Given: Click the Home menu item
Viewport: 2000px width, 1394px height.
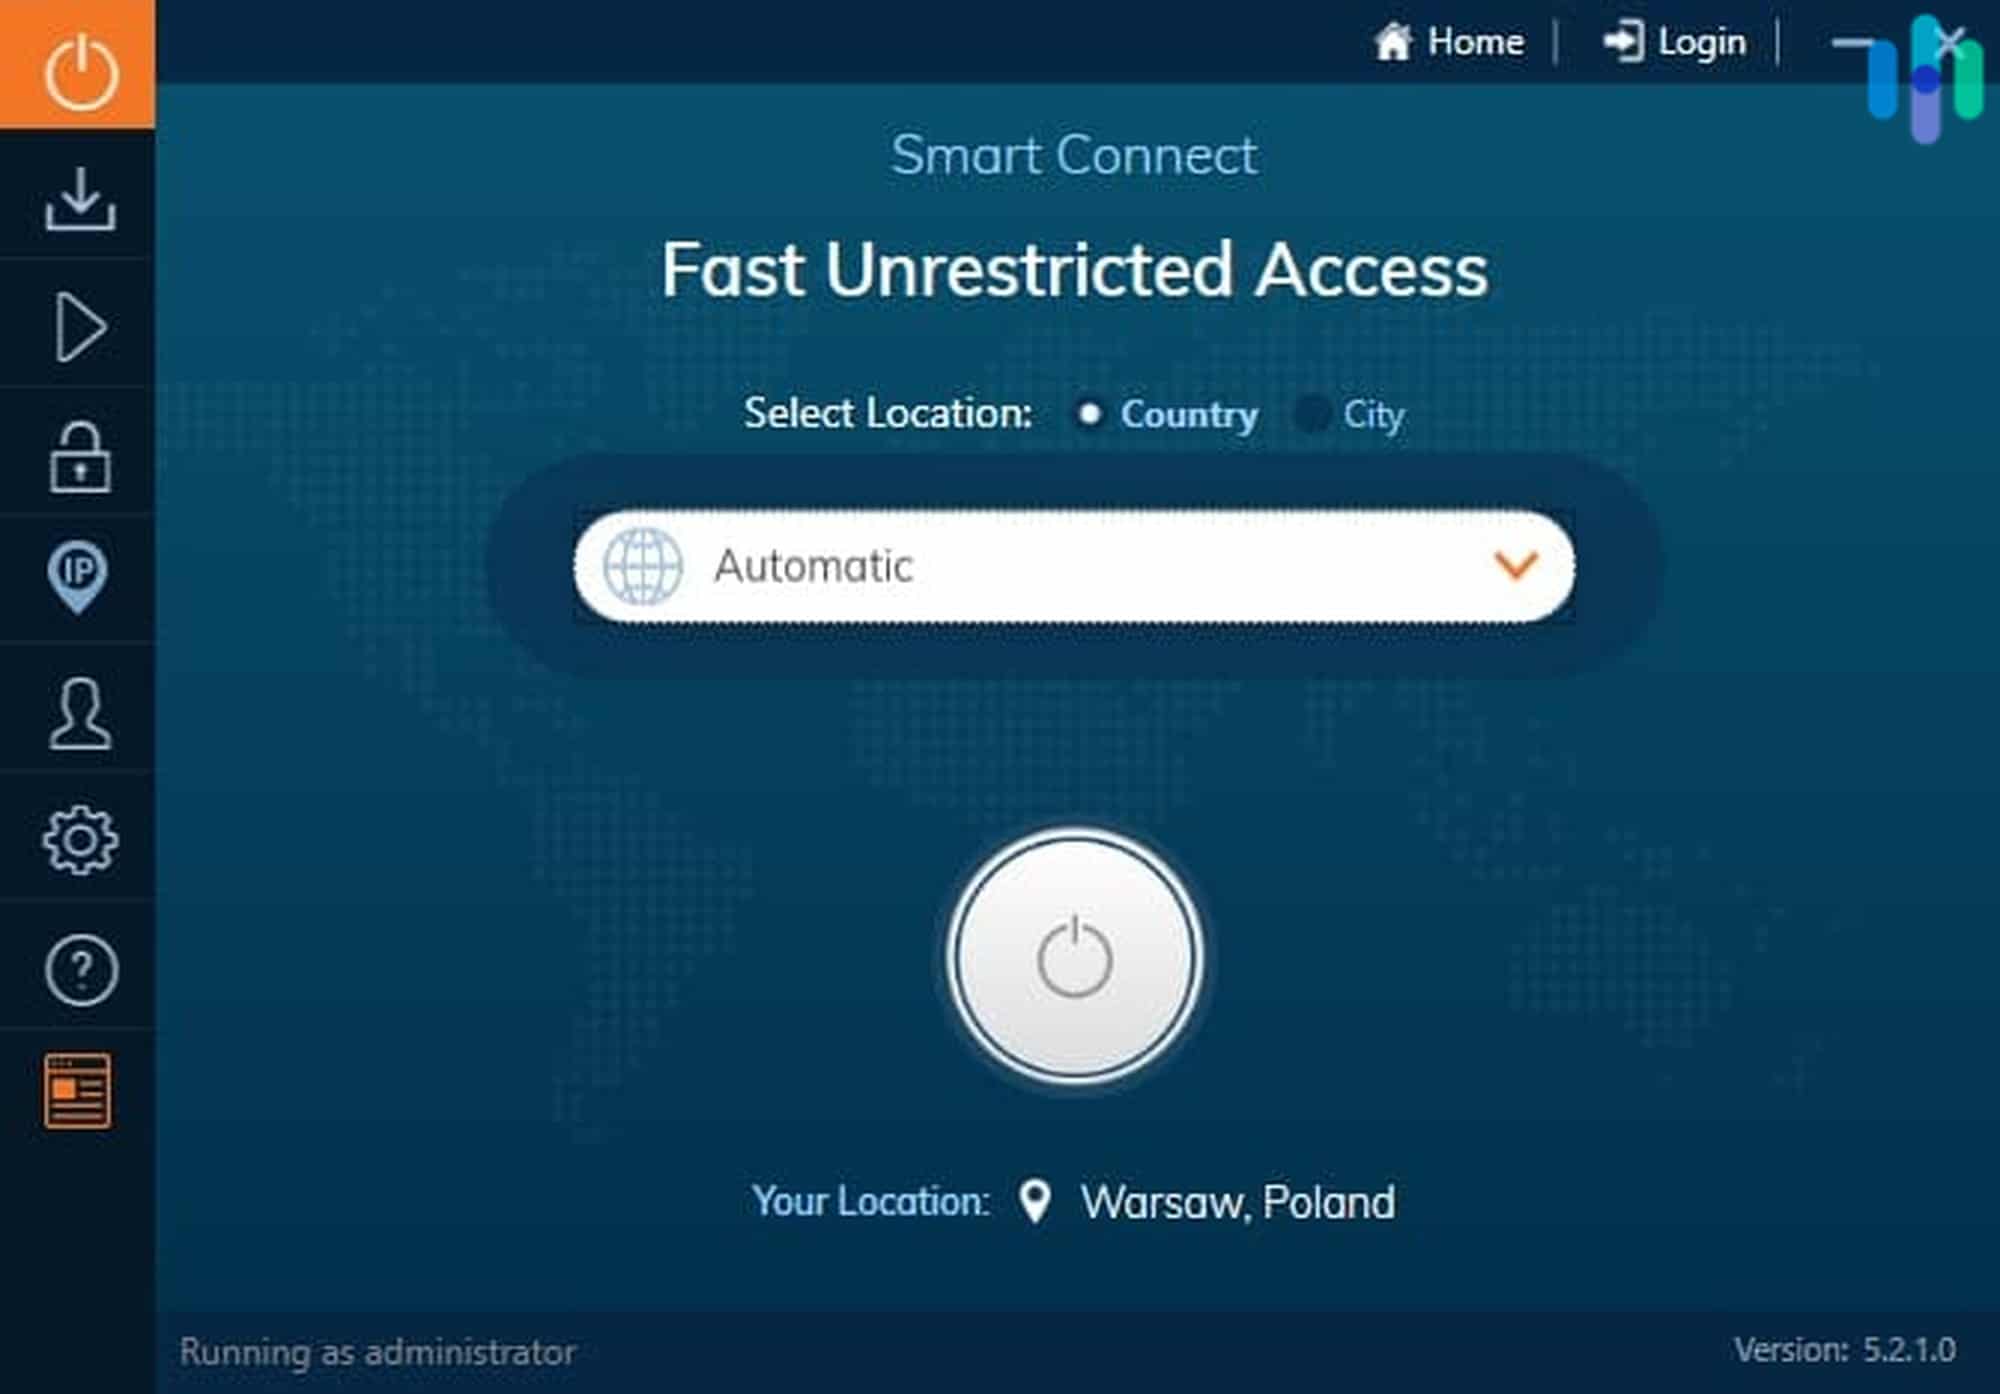Looking at the screenshot, I should coord(1451,41).
